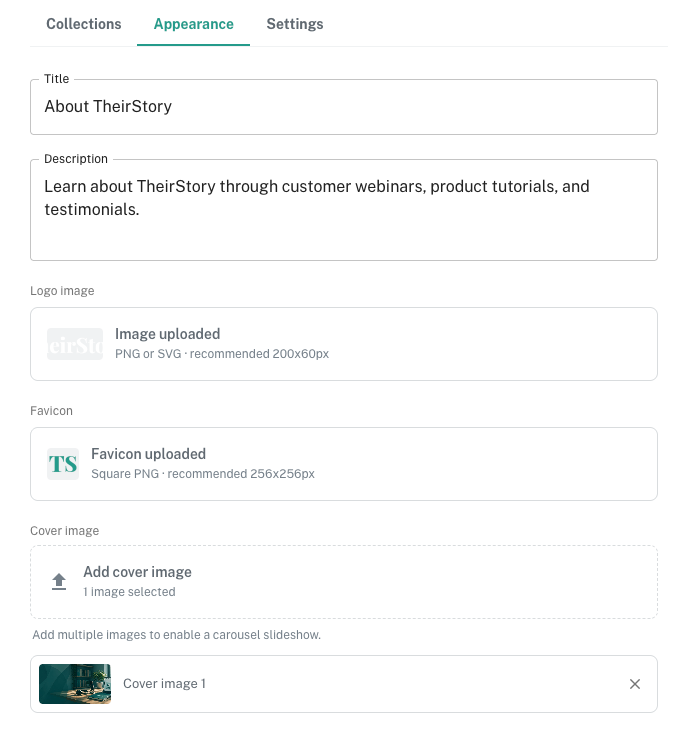683x740 pixels.
Task: Click the upload arrow icon for cover image
Action: 59,581
